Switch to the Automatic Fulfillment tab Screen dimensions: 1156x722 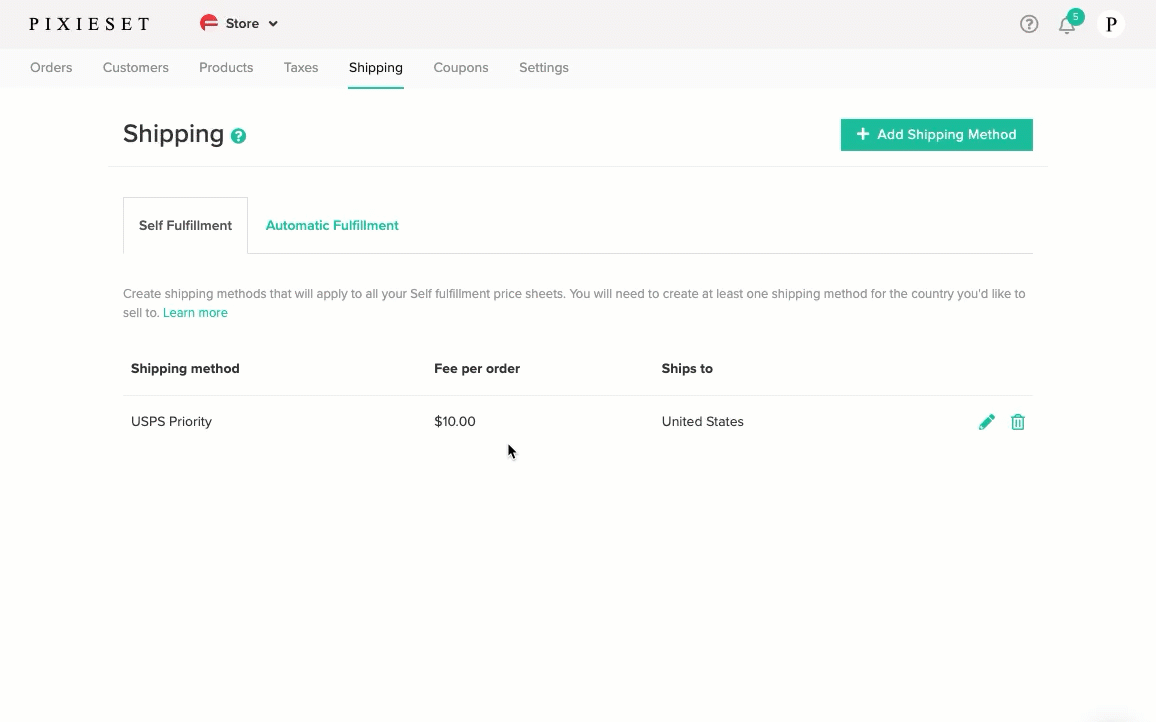pyautogui.click(x=332, y=225)
